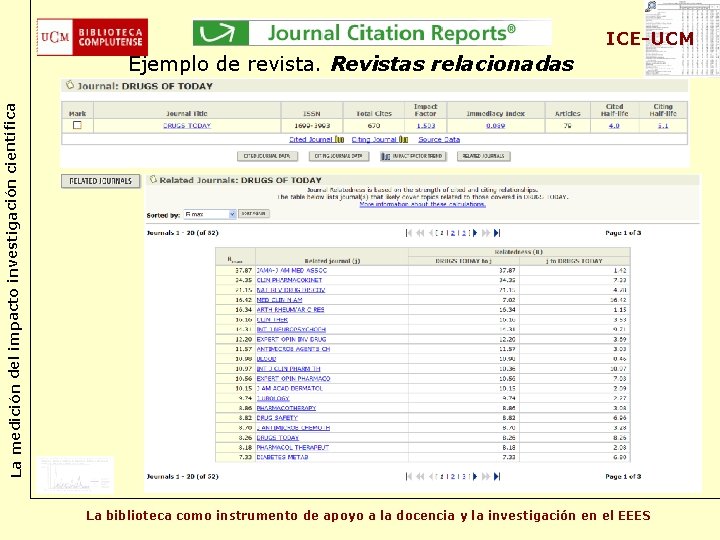720x540 pixels.
Task: Go to first page in the bottom pagination bar
Action: point(409,477)
